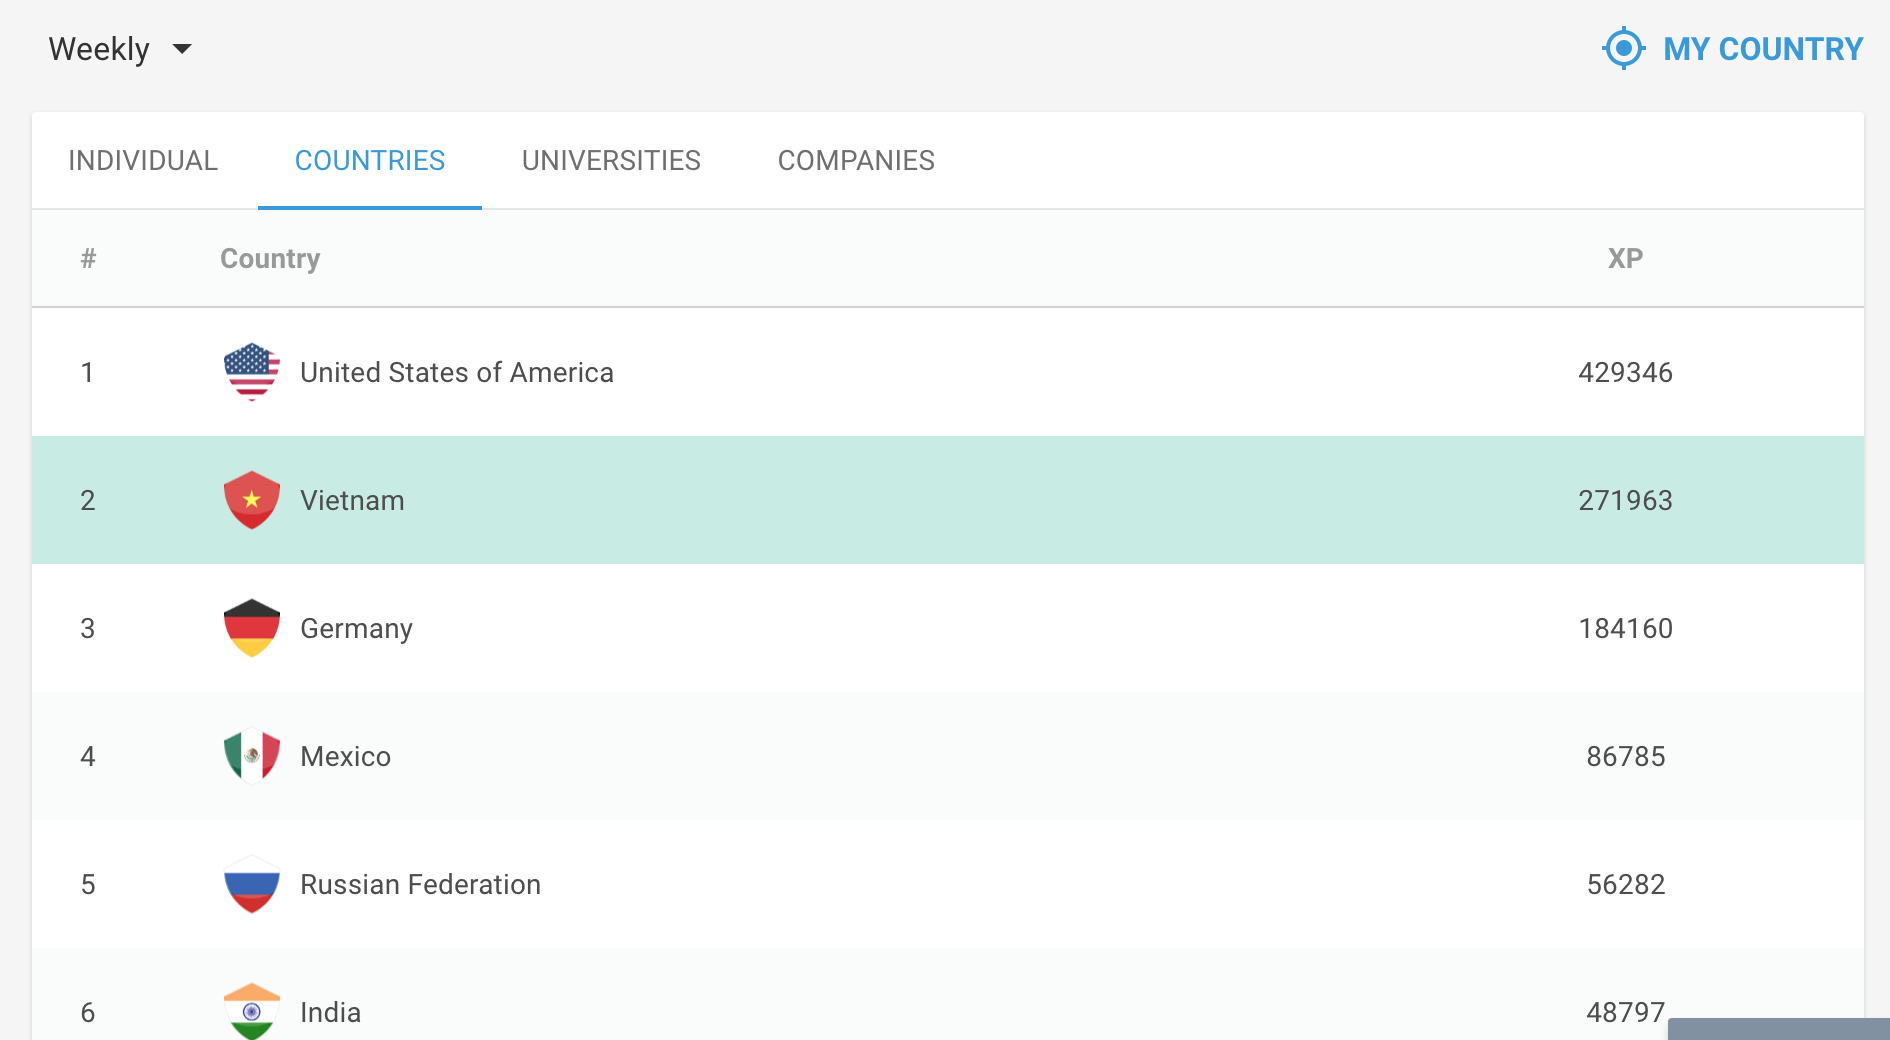Click the United States of America name
Image resolution: width=1890 pixels, height=1040 pixels.
pos(457,372)
